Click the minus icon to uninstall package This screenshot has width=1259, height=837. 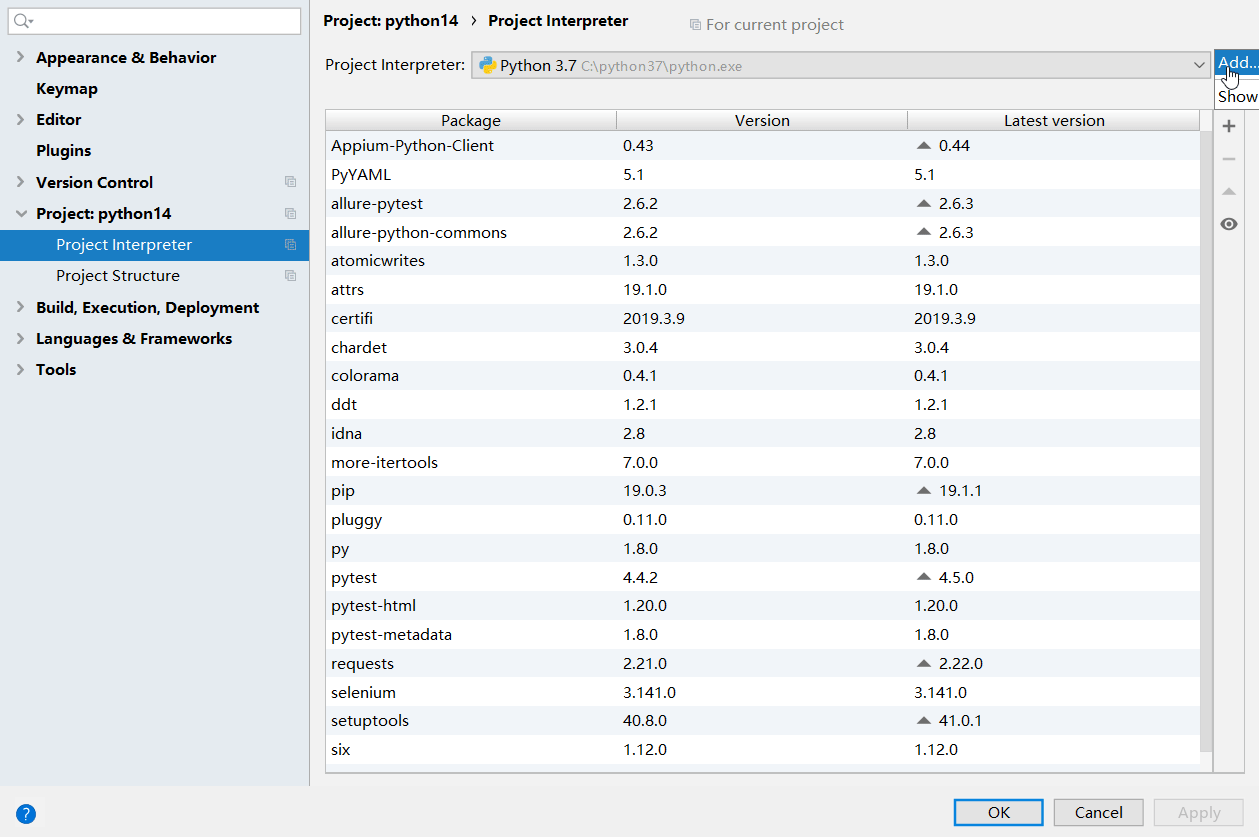coord(1229,159)
